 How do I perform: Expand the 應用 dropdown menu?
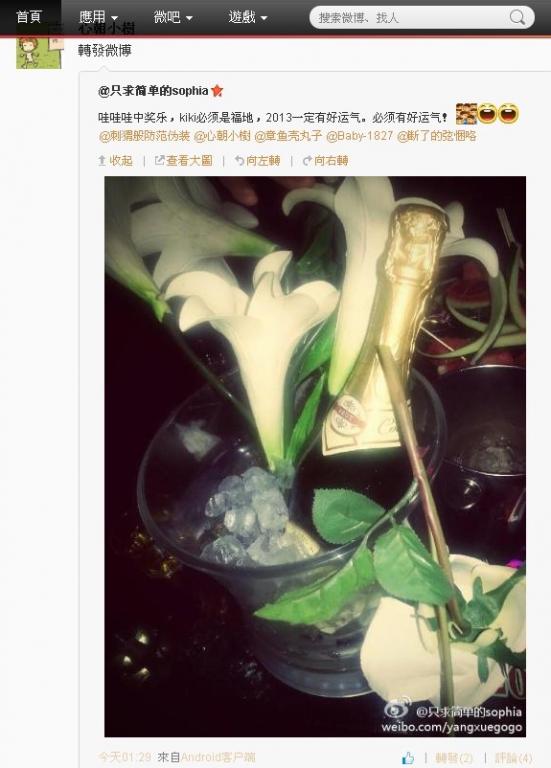pos(98,18)
